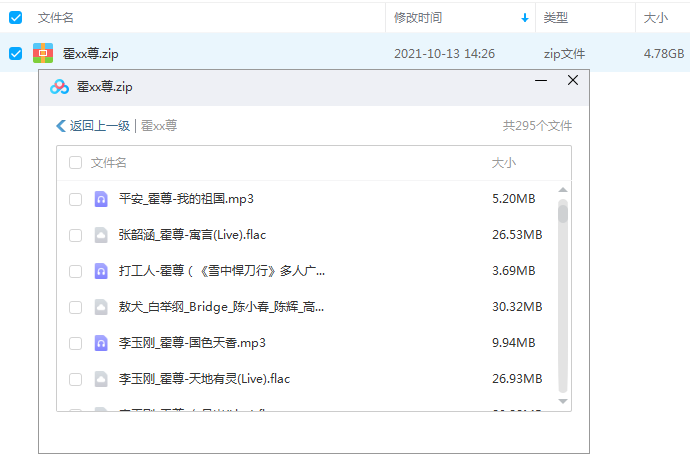Viewport: 690px width, 469px height.
Task: Click the zip archive icon for 霍xx尊.zip
Action: 43,54
